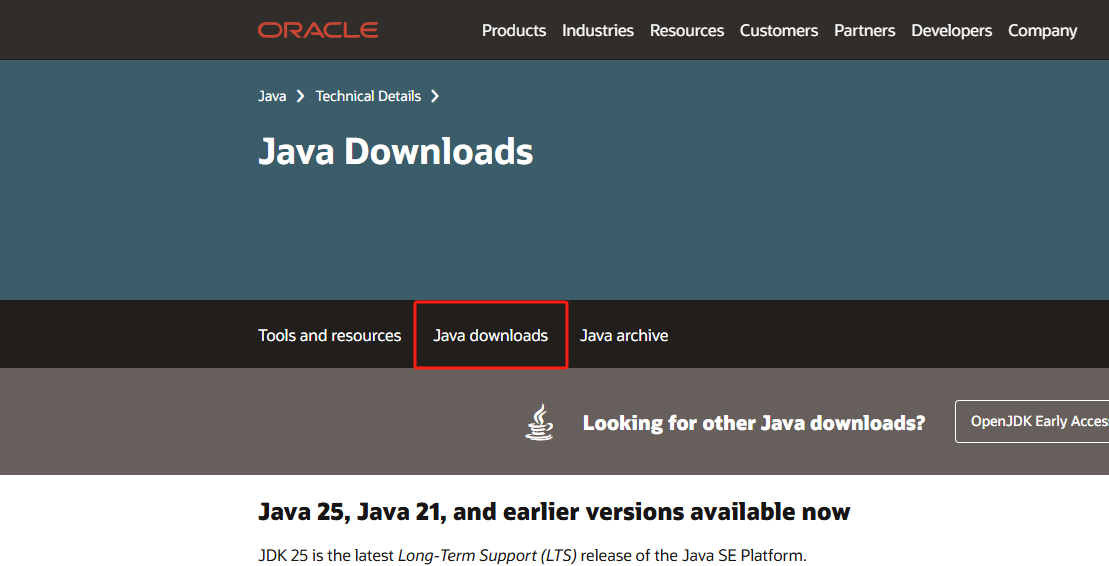Go to the Java breadcrumb link

[272, 96]
